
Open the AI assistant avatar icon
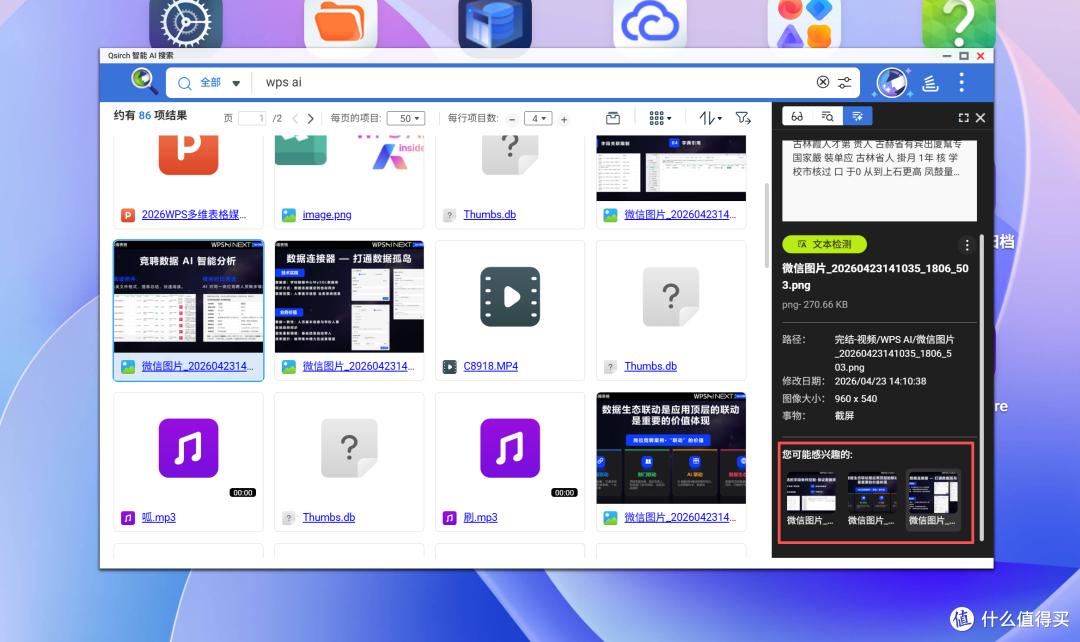[892, 82]
